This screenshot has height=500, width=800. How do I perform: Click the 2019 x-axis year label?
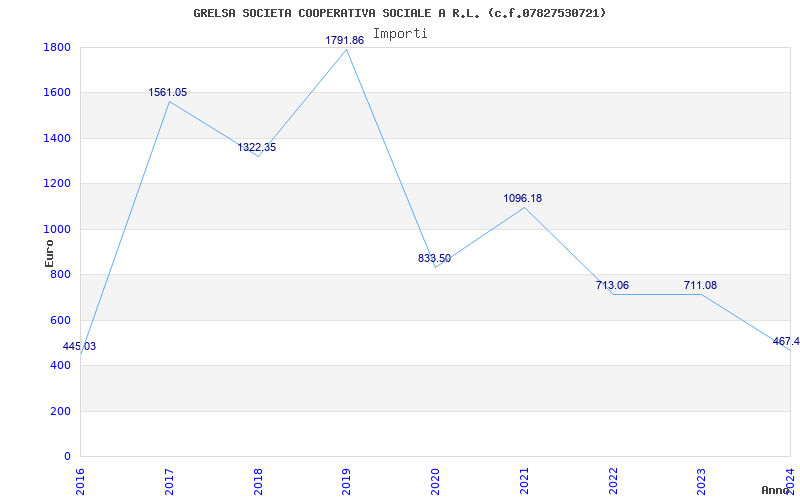pos(347,481)
